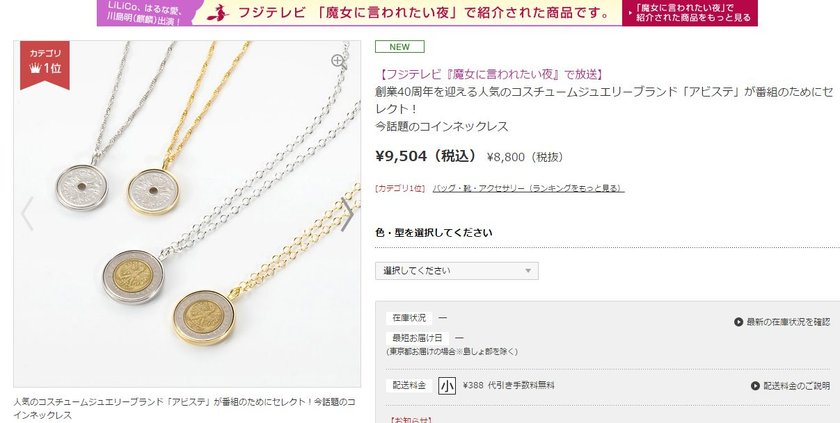This screenshot has height=423, width=840.
Task: Open the バッグ・靴・アクセサリー ranking link
Action: coord(528,188)
